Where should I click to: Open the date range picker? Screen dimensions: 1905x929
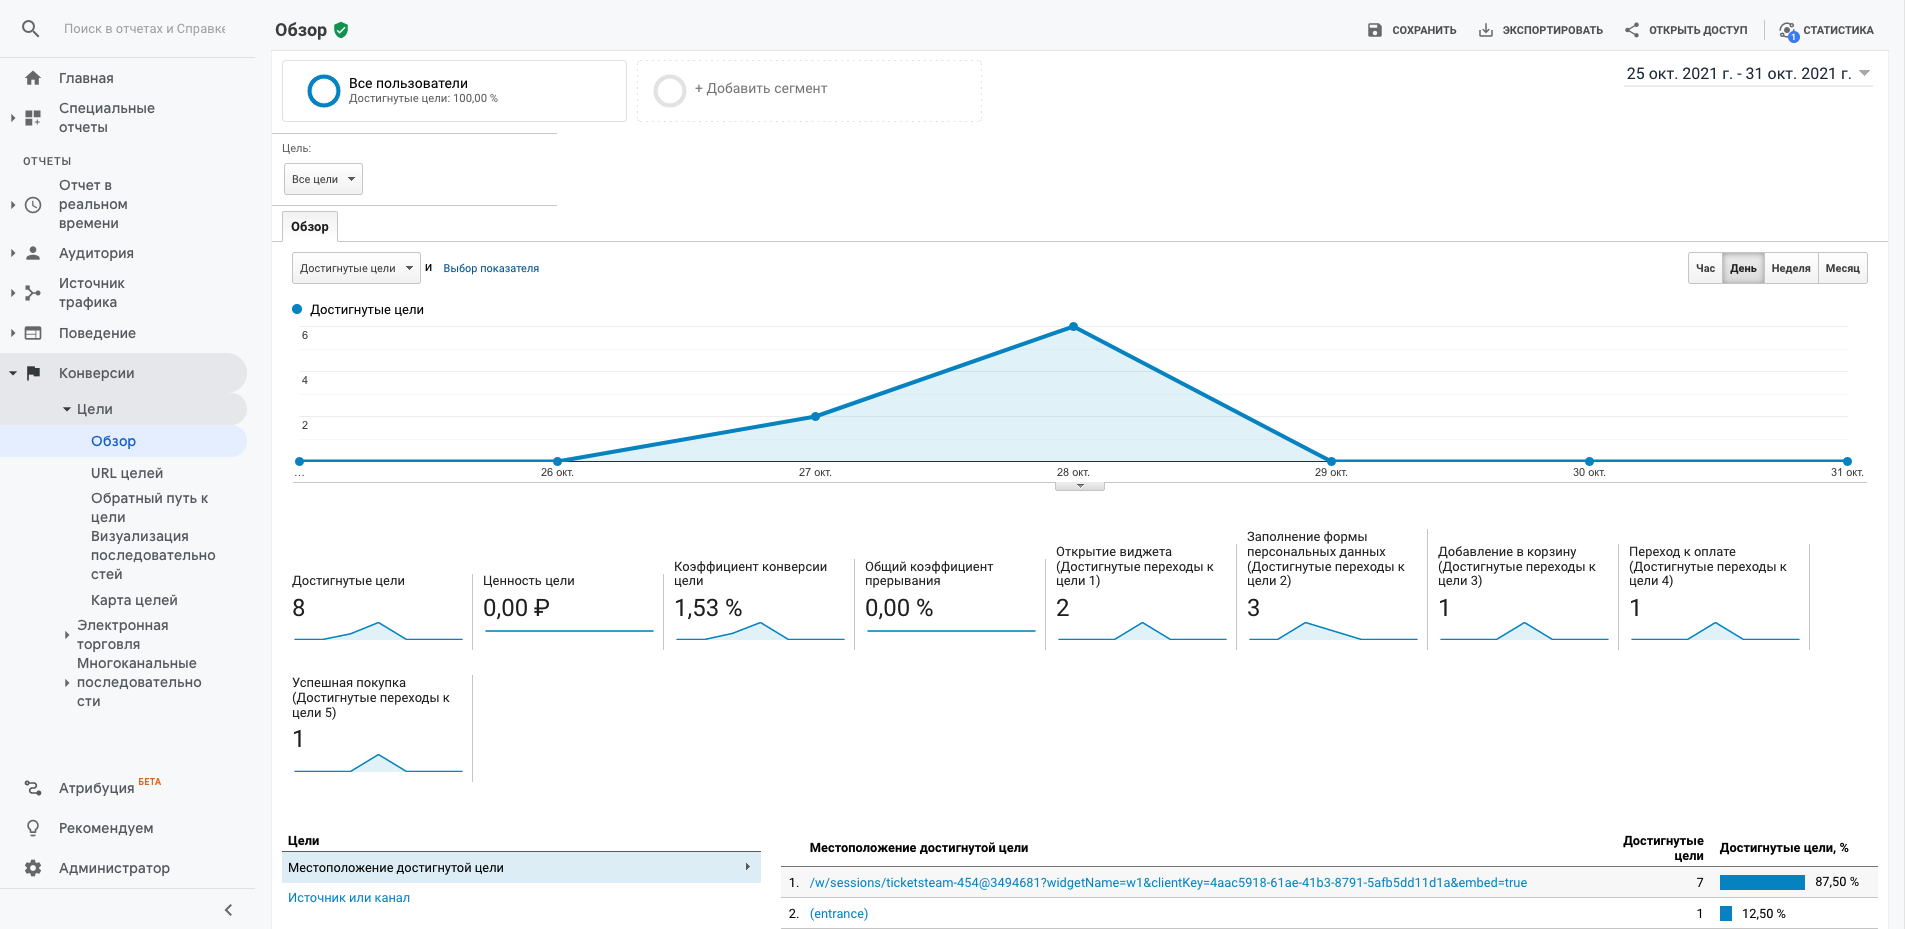(x=1747, y=74)
